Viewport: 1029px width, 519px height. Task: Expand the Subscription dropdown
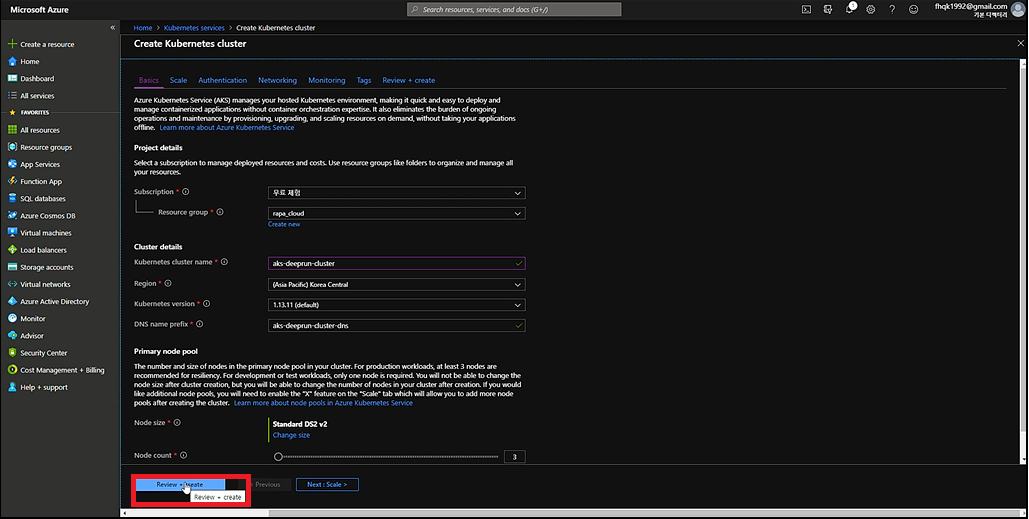(x=396, y=193)
